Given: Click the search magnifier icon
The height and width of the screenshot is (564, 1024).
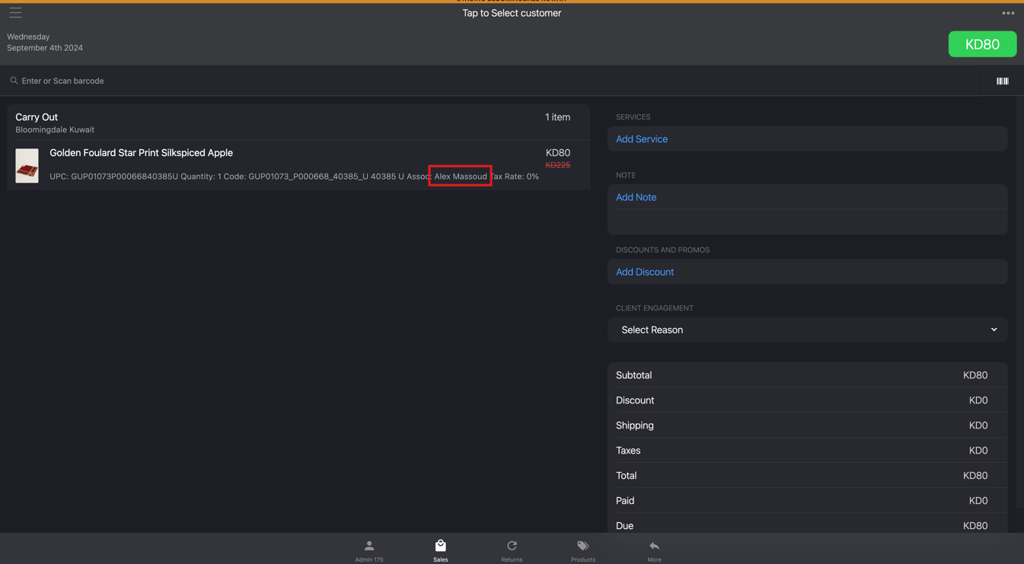Looking at the screenshot, I should [x=14, y=81].
